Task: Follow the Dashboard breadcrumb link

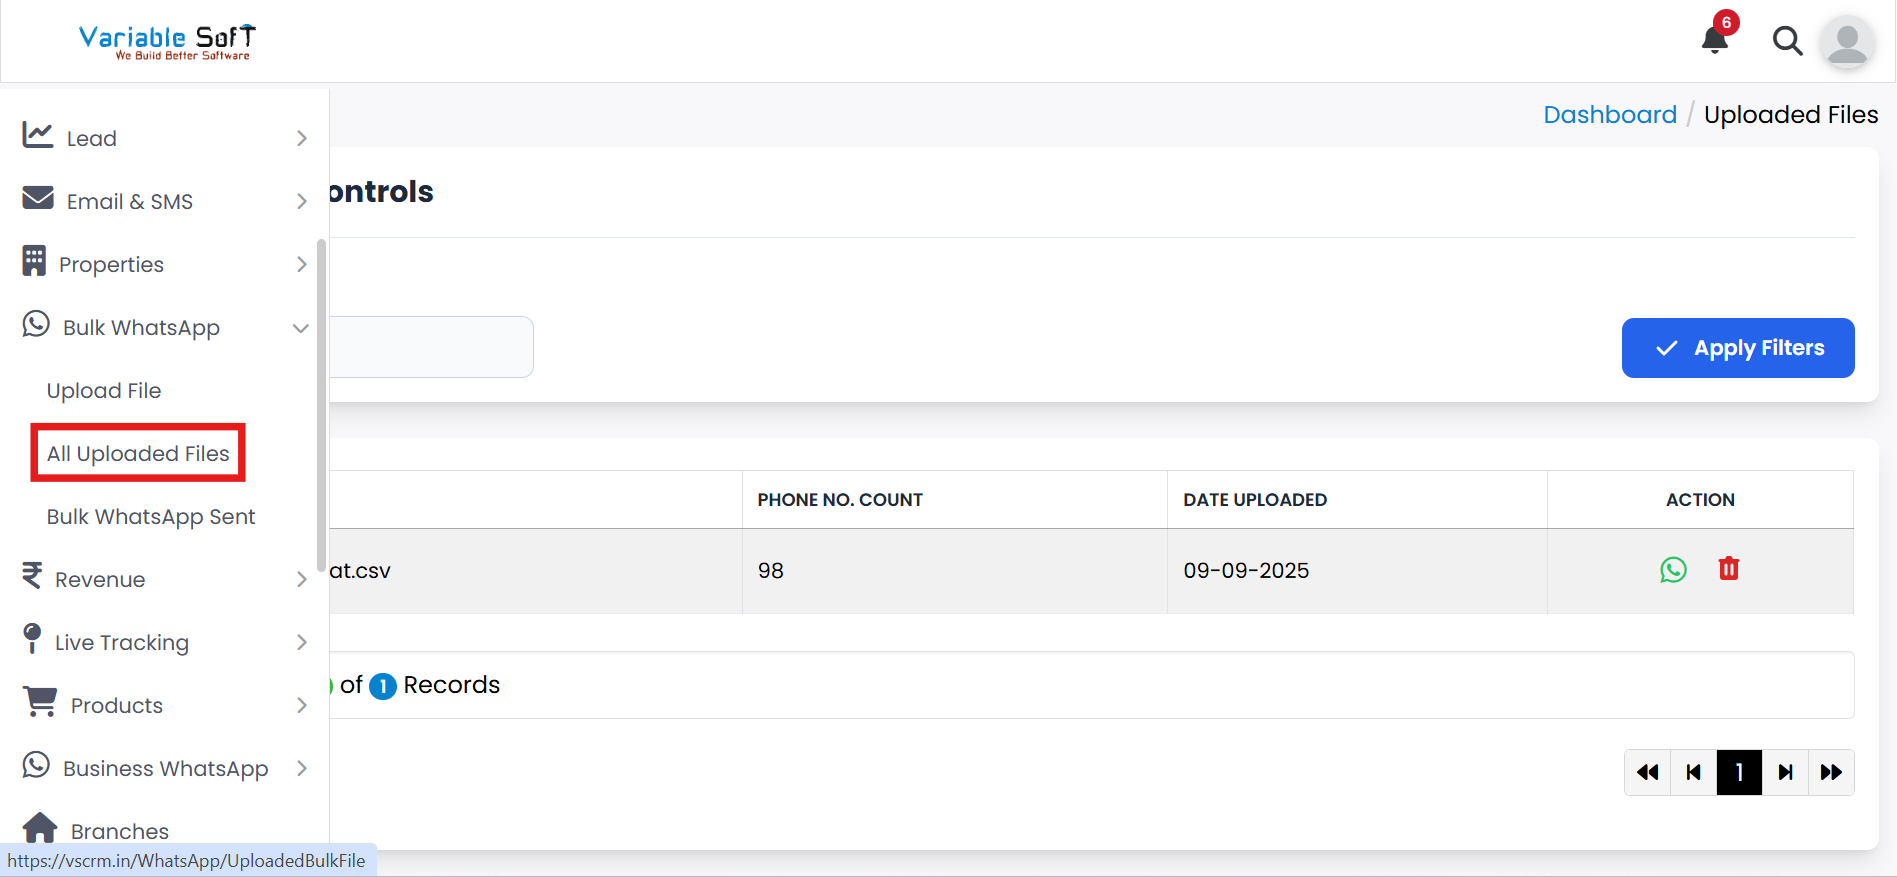Action: (1609, 115)
